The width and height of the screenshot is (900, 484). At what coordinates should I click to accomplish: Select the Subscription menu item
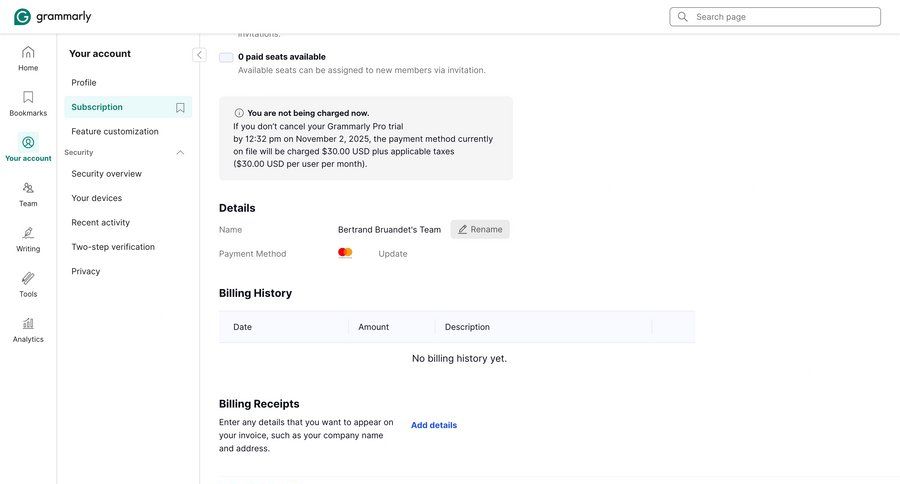click(x=128, y=107)
